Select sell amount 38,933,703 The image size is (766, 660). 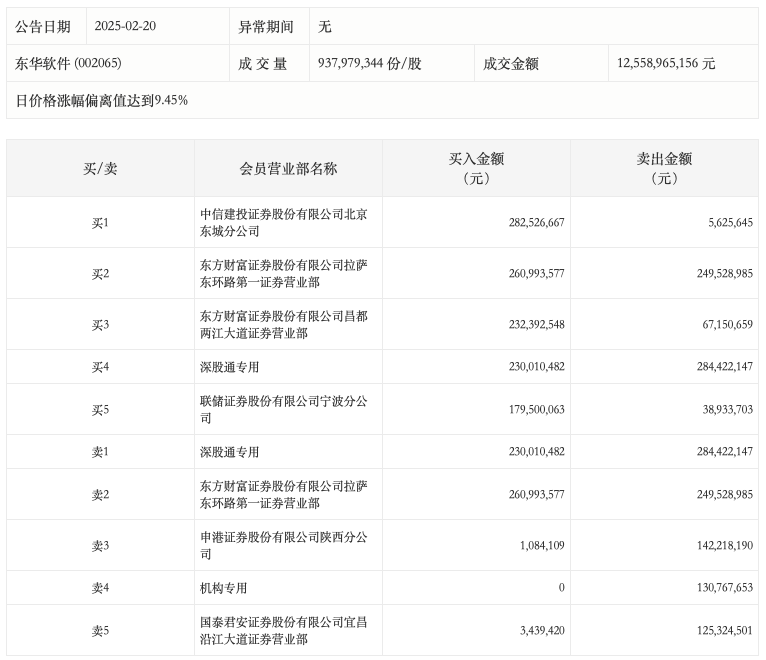tap(727, 409)
